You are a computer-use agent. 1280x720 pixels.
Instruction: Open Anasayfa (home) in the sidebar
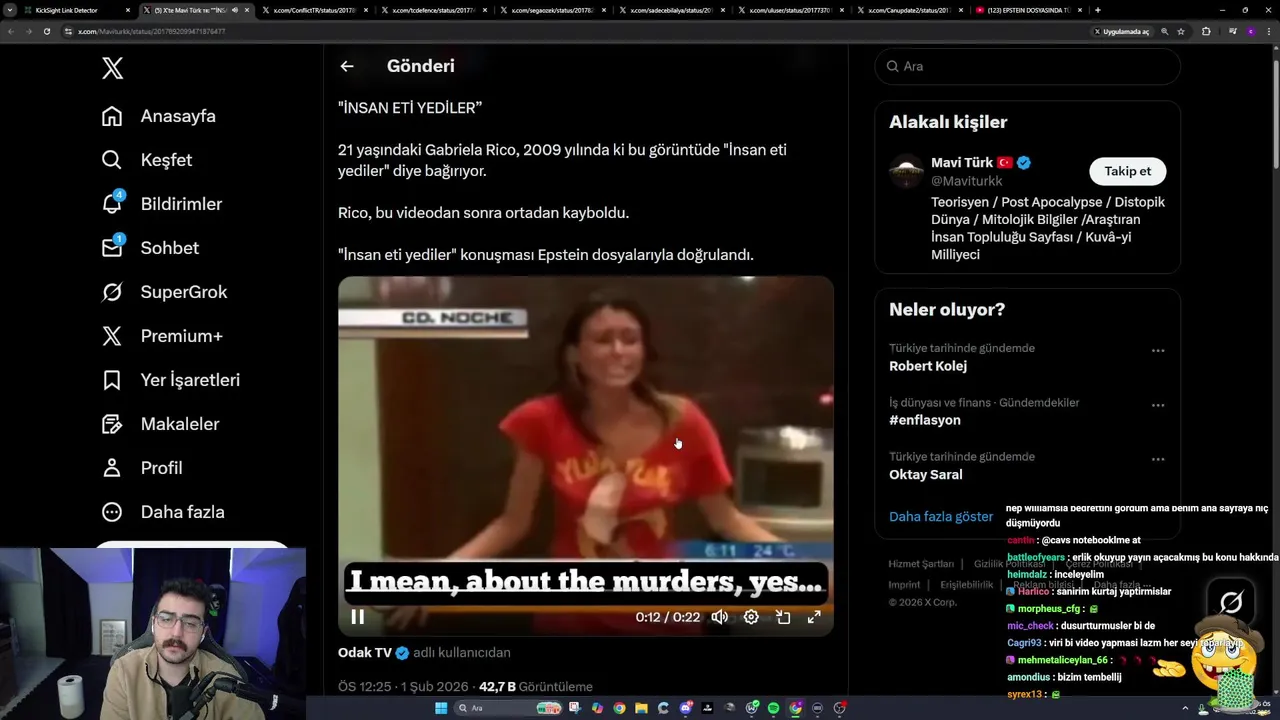click(159, 116)
